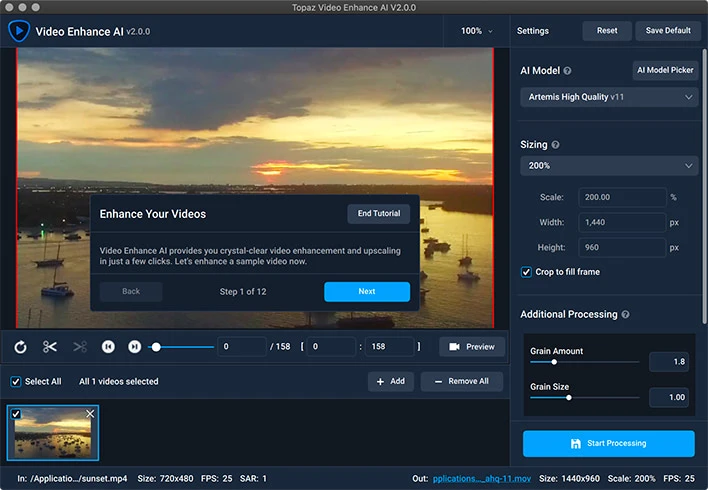Disable Crop to fill frame

click(527, 272)
